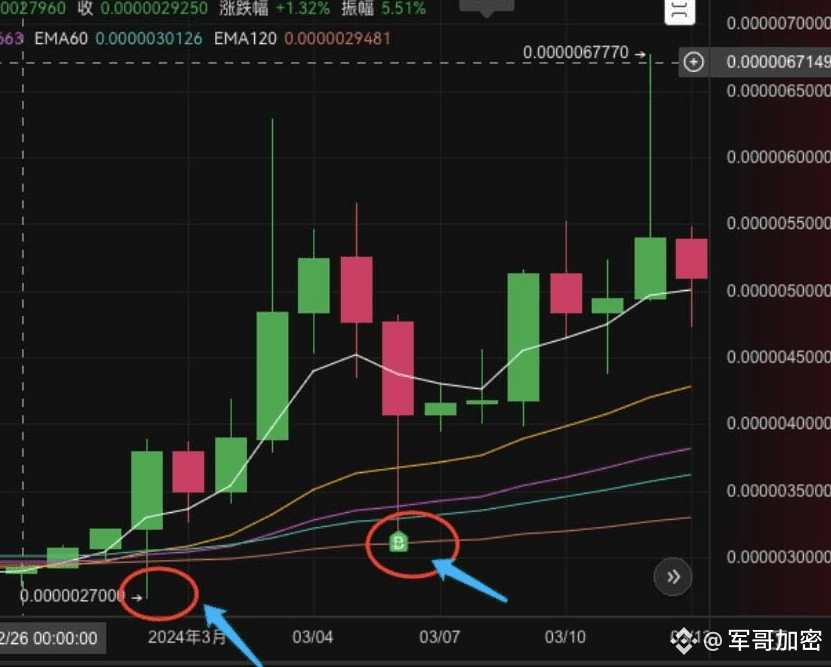Click the arrow beside the 0.0000067770 high label

coord(640,54)
